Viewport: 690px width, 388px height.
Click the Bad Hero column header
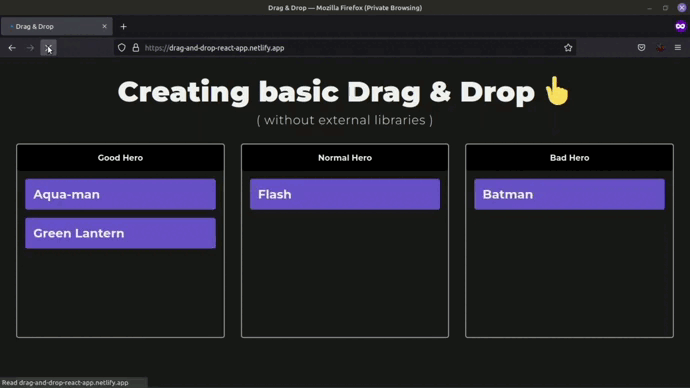[x=569, y=158]
